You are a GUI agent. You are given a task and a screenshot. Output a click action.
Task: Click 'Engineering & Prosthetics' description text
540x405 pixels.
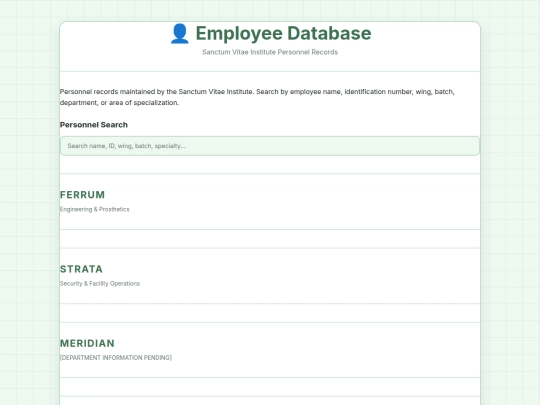click(x=95, y=209)
